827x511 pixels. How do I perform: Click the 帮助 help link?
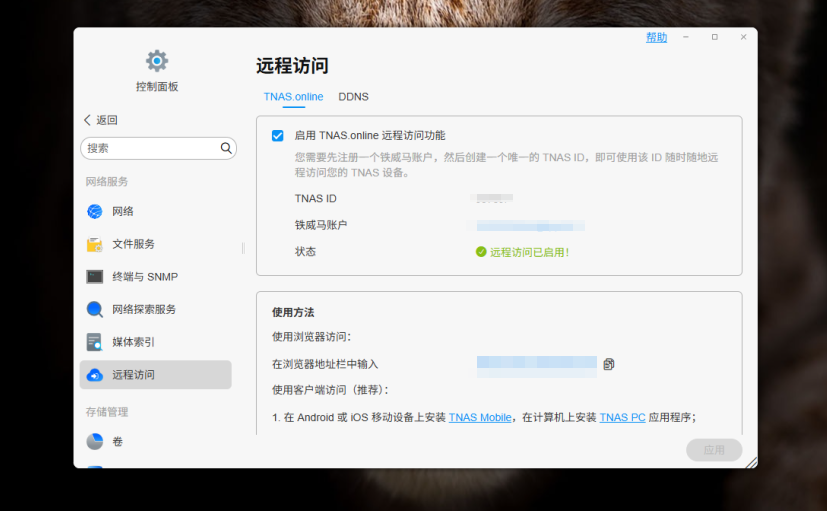click(656, 37)
